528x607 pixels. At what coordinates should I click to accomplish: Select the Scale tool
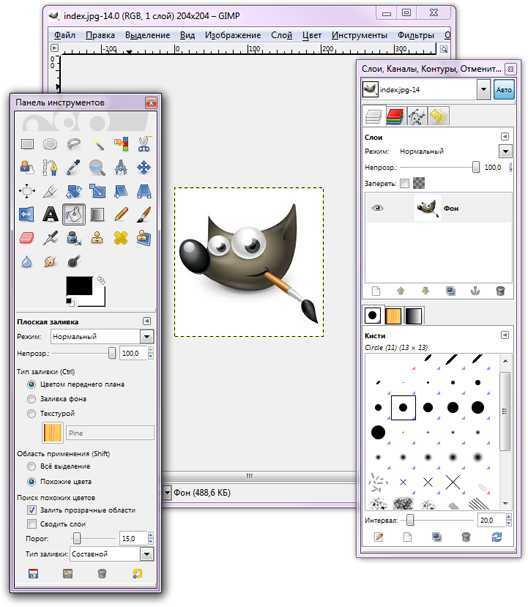pyautogui.click(x=97, y=191)
